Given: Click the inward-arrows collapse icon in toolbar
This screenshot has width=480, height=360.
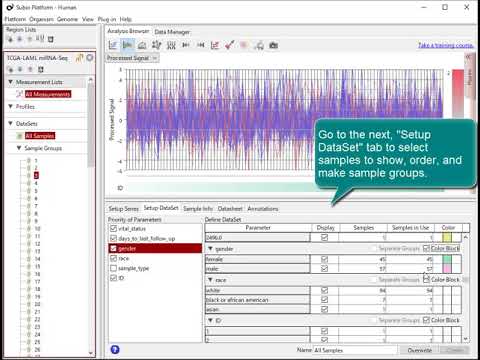Looking at the screenshot, I should point(186,45).
